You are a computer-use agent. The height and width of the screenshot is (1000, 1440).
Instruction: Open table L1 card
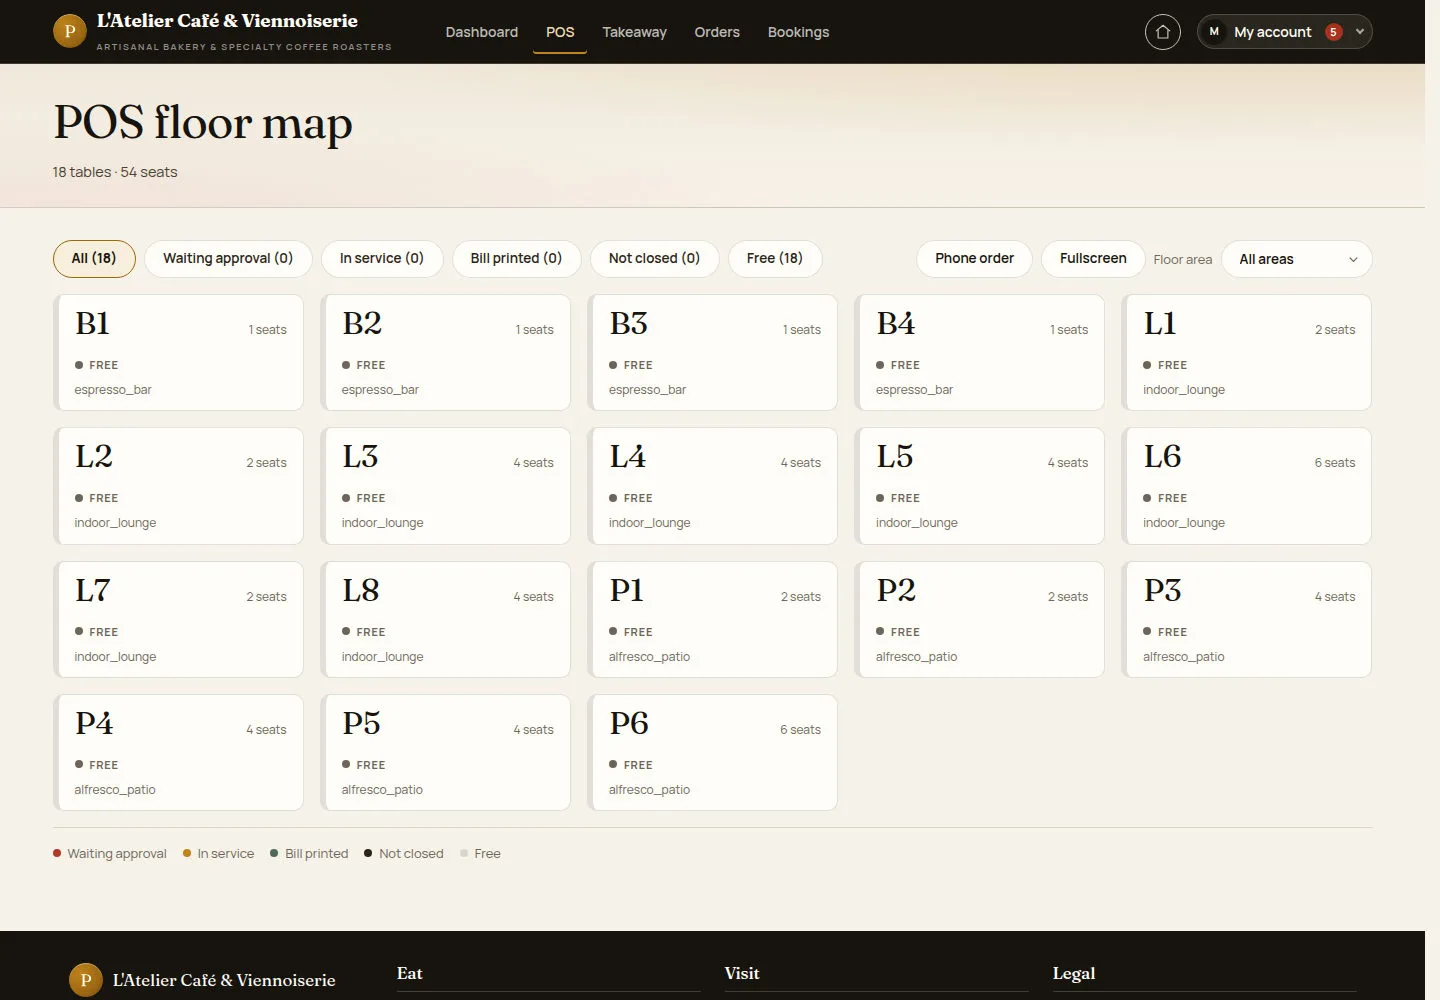[1247, 352]
